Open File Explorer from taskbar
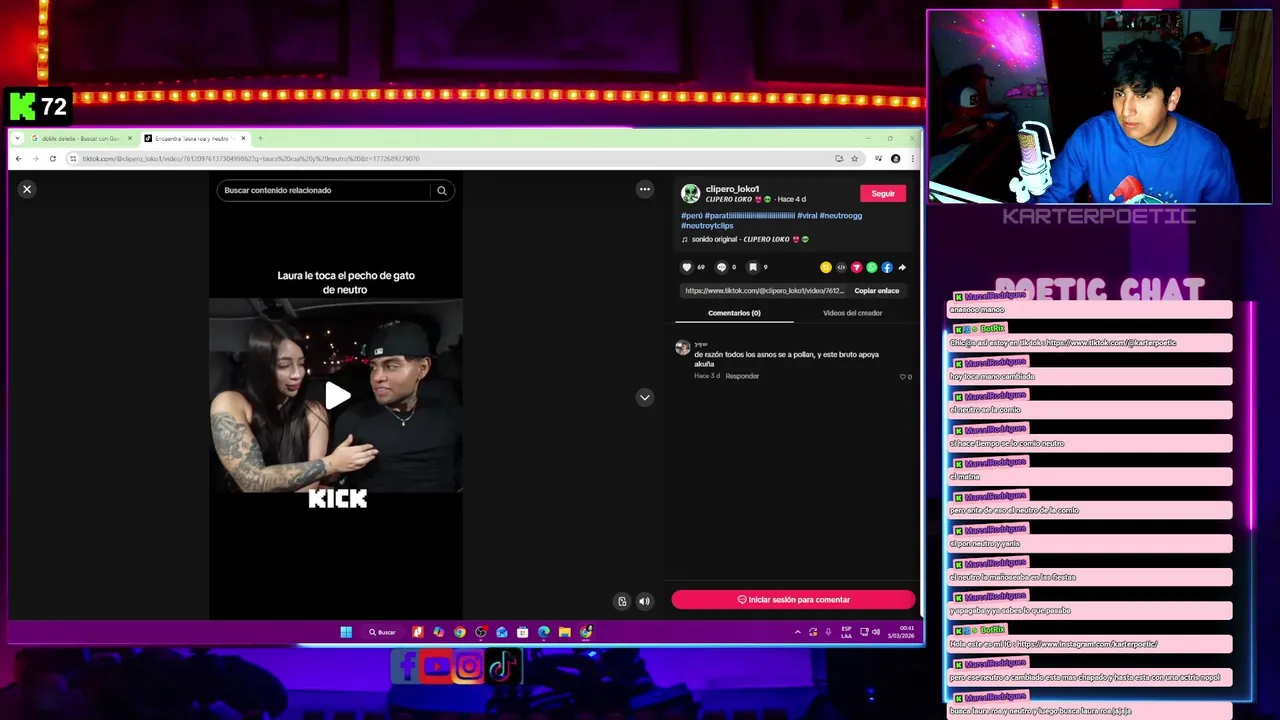This screenshot has width=1280, height=720. (565, 632)
